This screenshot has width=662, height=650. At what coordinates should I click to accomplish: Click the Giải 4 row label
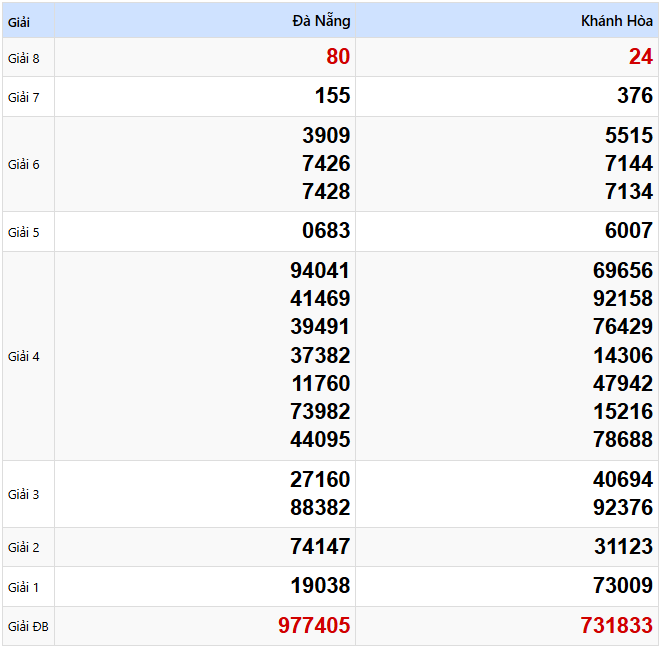tap(24, 356)
